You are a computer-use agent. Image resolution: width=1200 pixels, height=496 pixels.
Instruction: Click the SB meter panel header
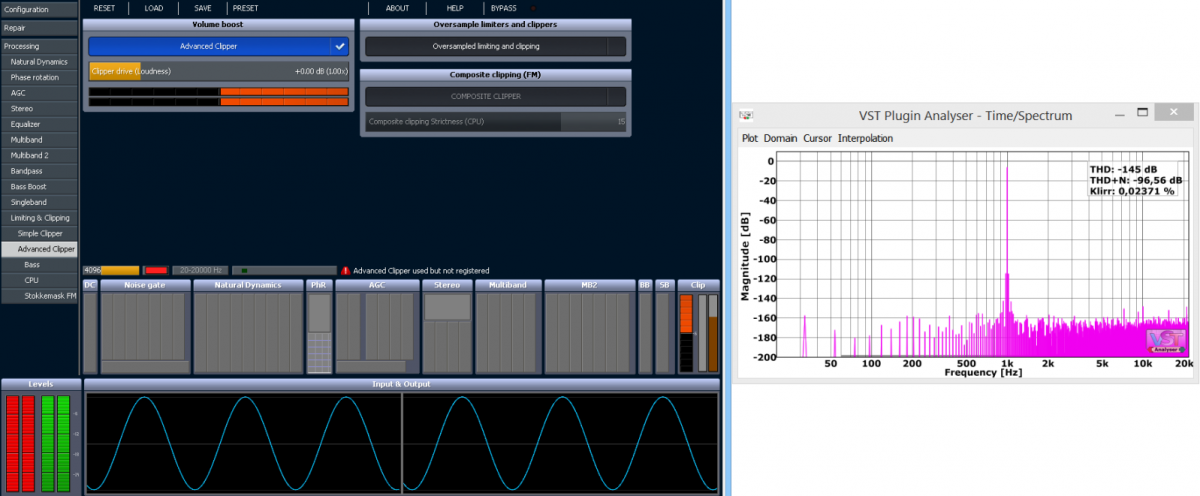665,285
